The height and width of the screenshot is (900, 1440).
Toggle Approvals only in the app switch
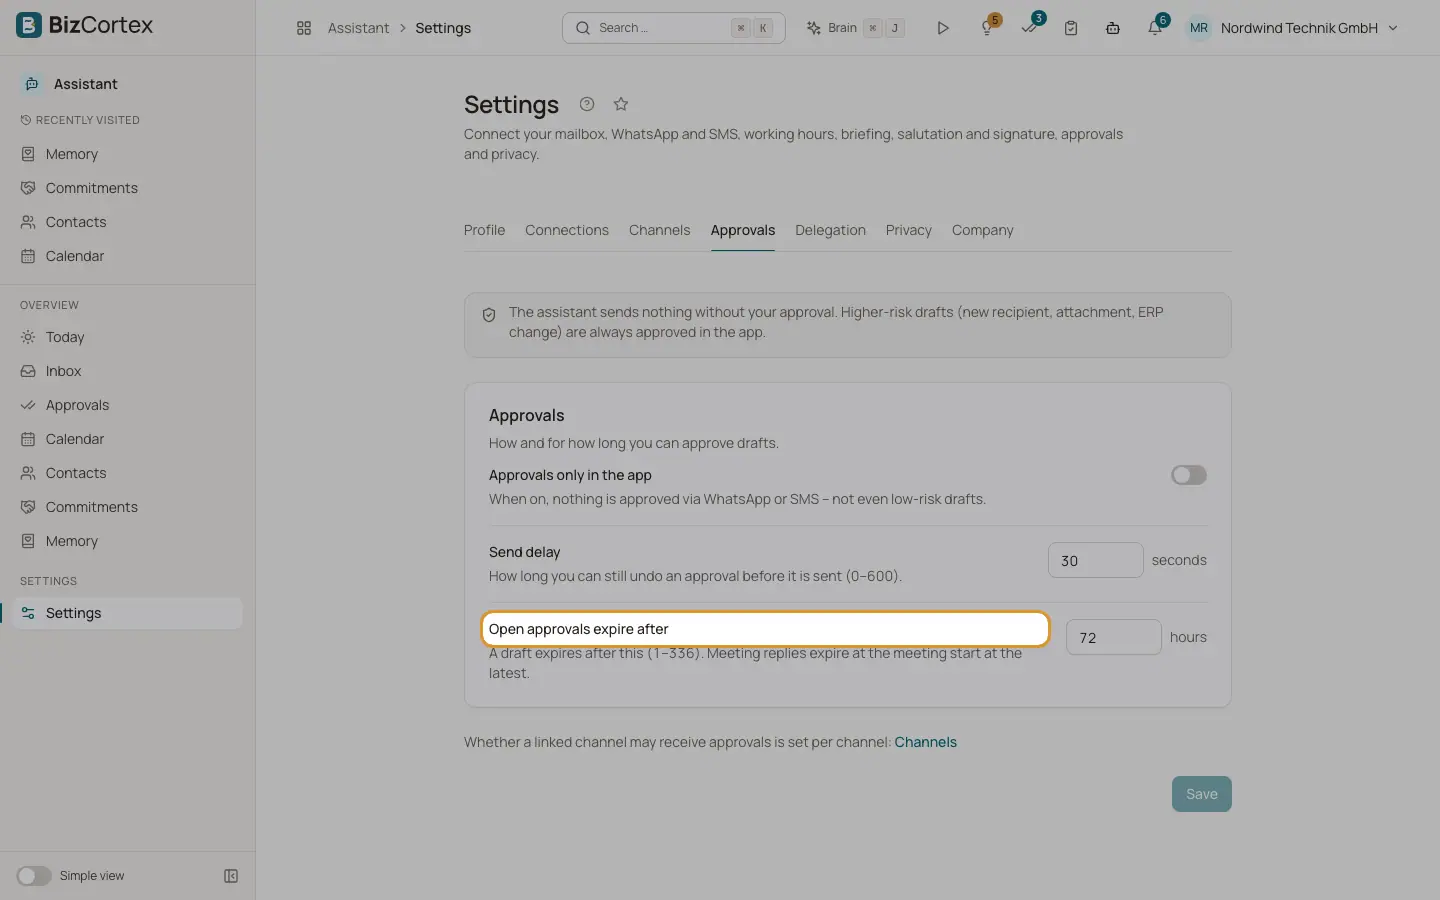click(x=1189, y=475)
